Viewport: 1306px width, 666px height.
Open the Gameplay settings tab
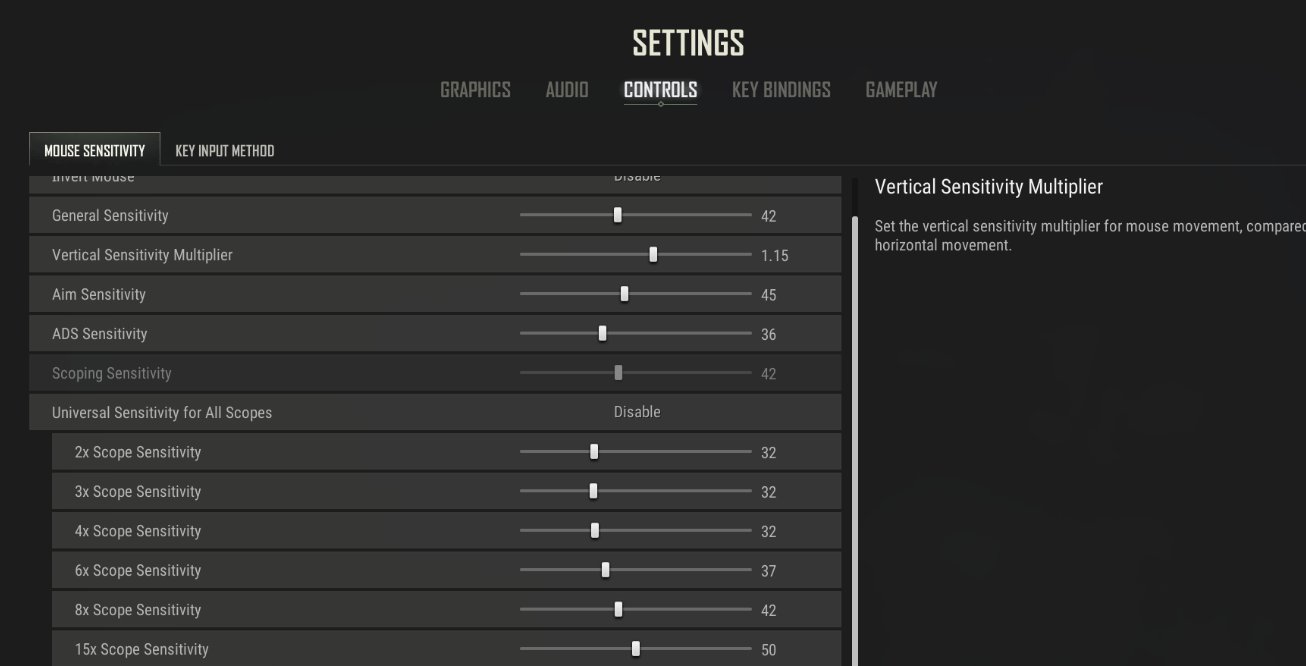901,90
